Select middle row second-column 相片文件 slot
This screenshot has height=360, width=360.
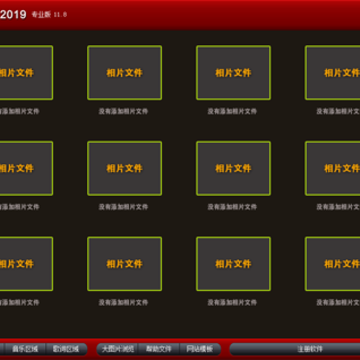coord(125,168)
